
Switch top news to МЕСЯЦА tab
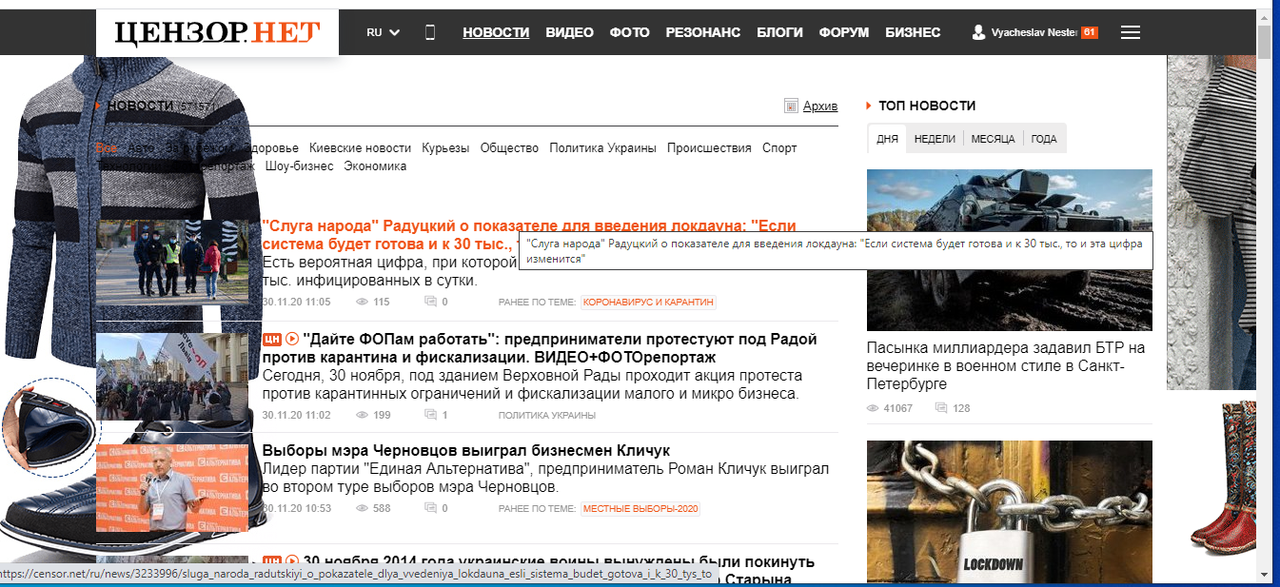click(x=993, y=139)
